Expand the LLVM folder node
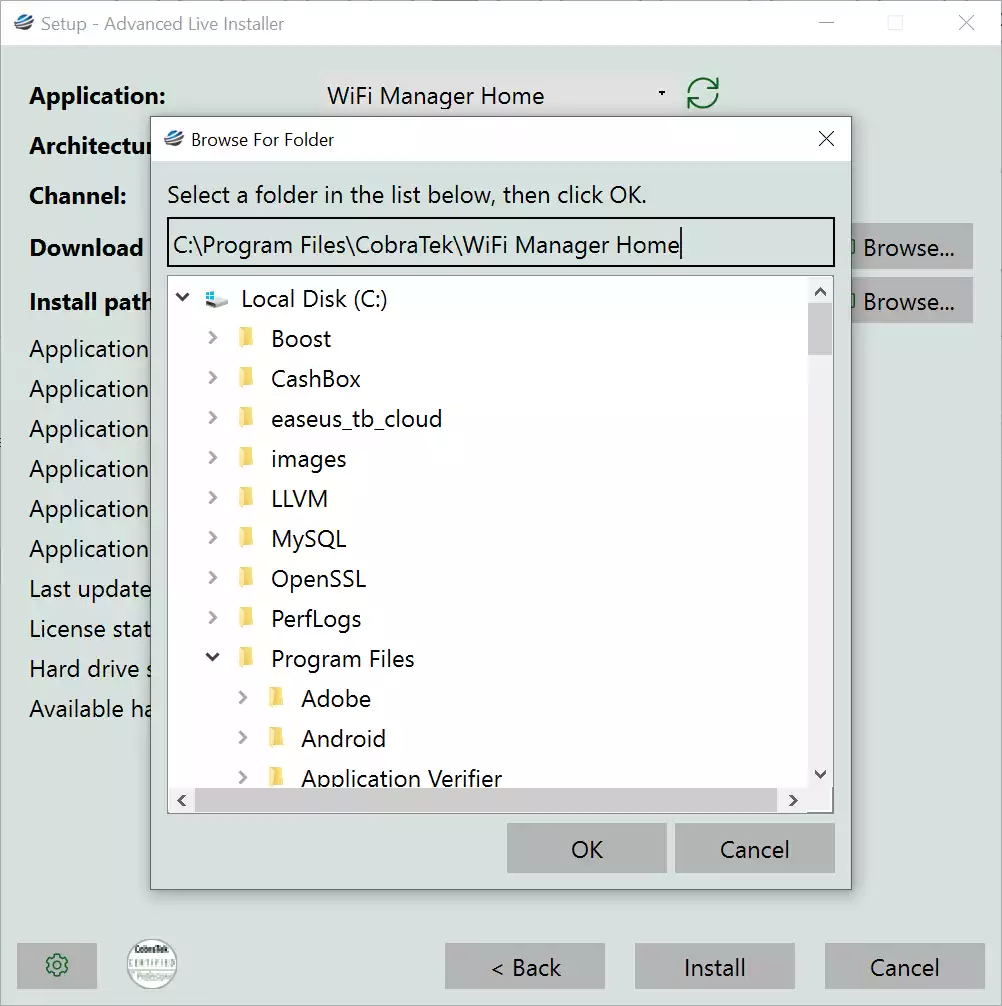 (213, 498)
